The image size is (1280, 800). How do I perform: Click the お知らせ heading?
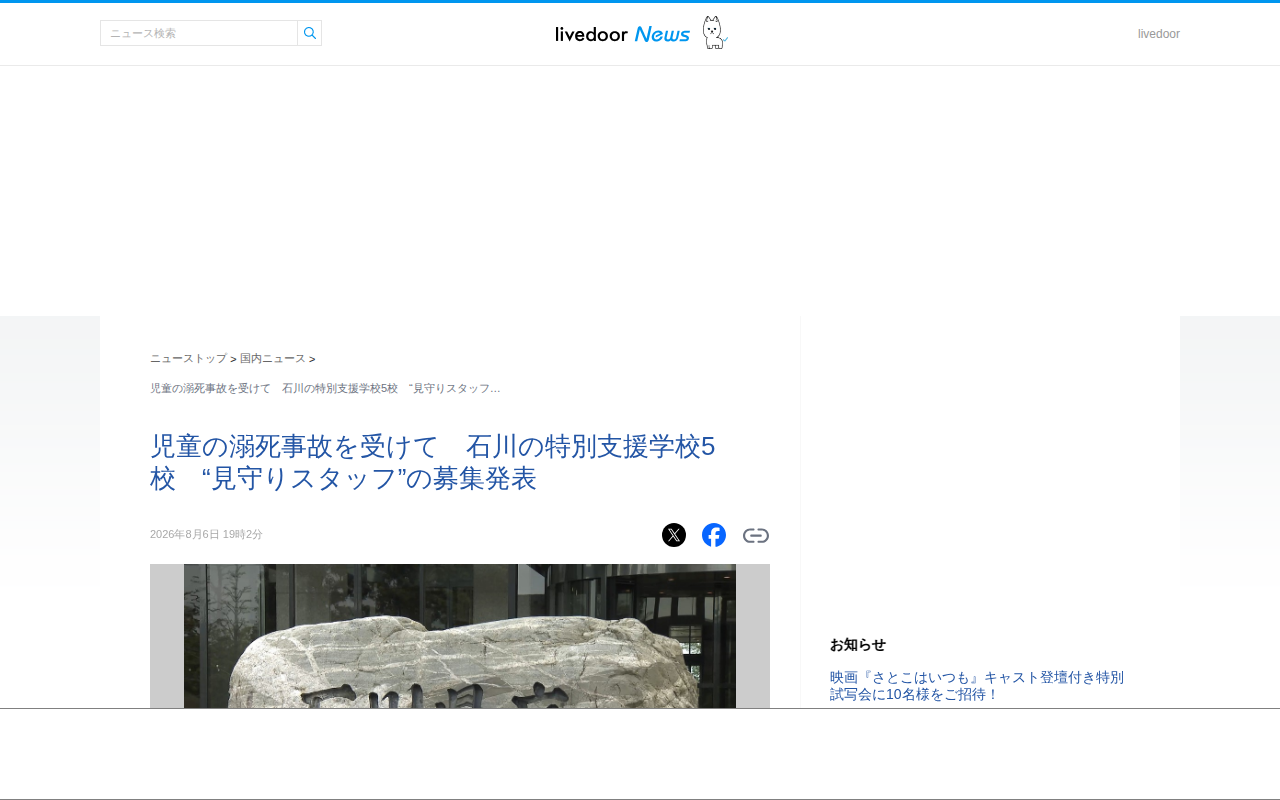point(858,644)
